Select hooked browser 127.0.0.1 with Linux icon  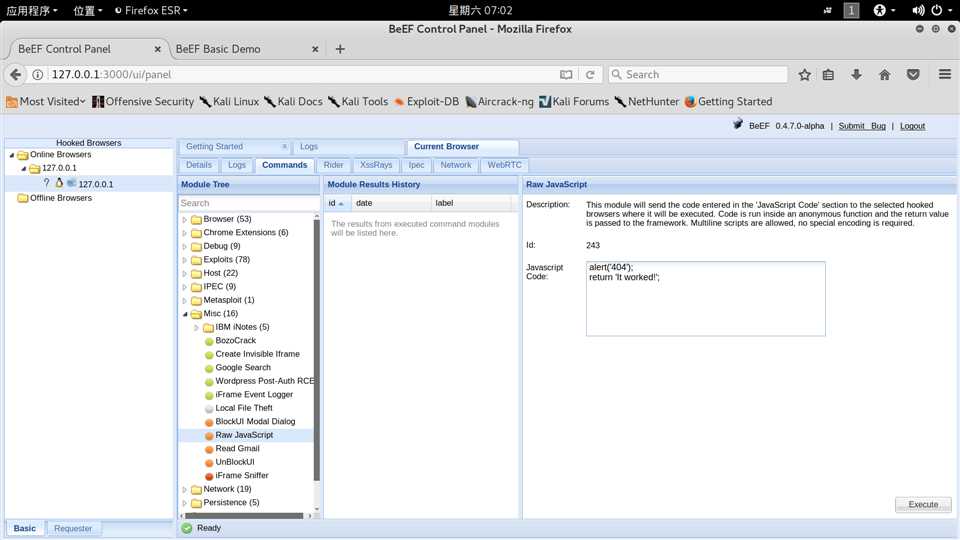(x=96, y=184)
